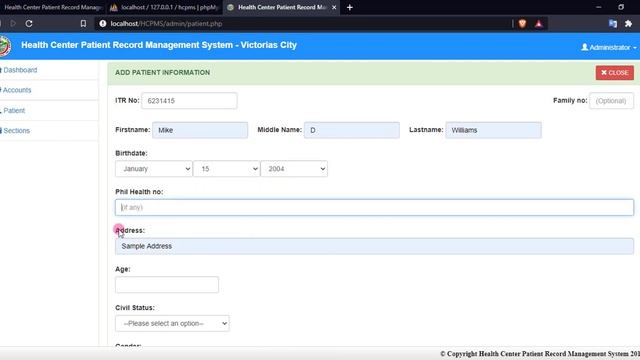Click the Address field with Sample Address
This screenshot has height=360, width=640.
(374, 246)
